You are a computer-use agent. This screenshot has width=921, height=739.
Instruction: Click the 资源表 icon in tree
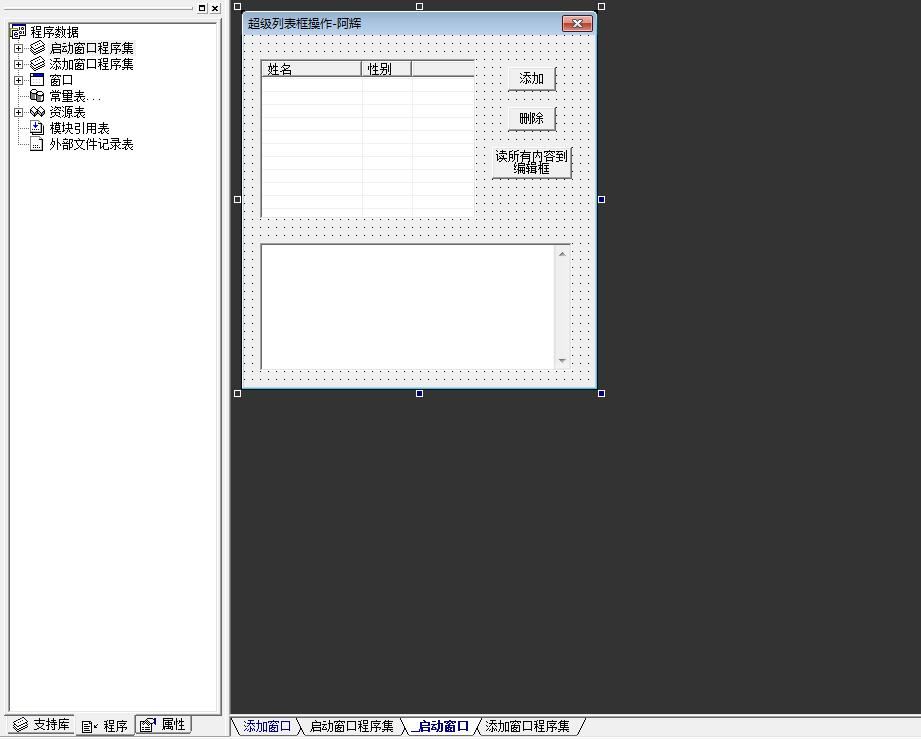[x=37, y=112]
